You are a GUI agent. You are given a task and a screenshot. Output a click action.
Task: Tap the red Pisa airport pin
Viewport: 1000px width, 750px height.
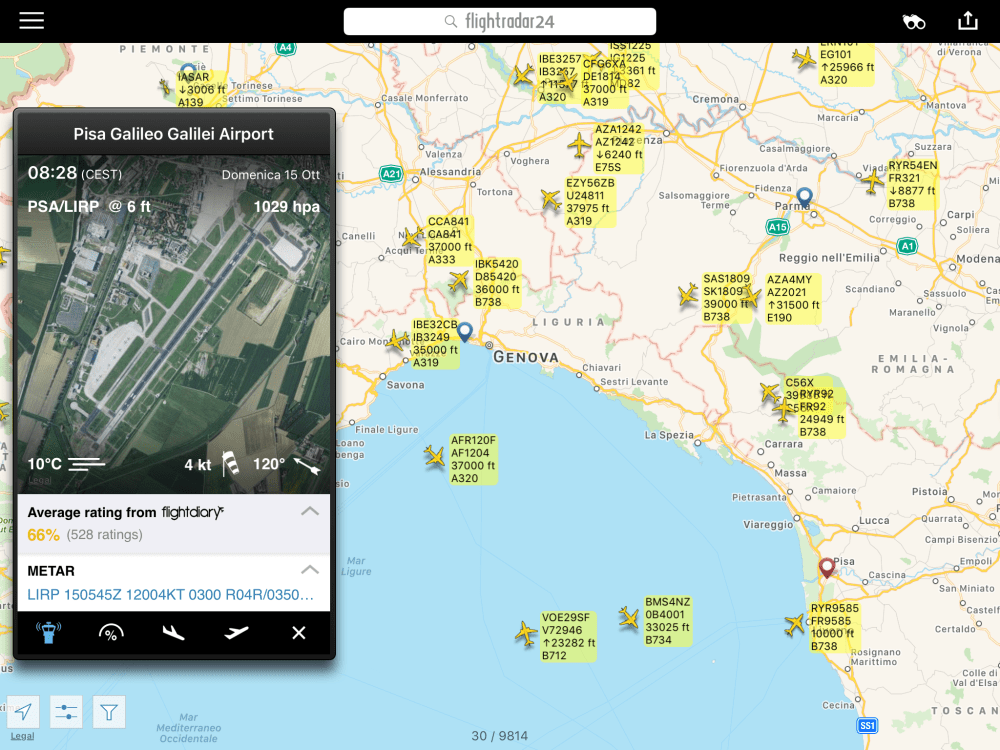(x=826, y=568)
